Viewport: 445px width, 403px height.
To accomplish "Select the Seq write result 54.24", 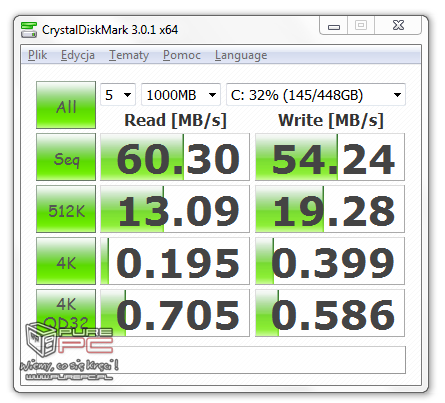I will [x=330, y=157].
